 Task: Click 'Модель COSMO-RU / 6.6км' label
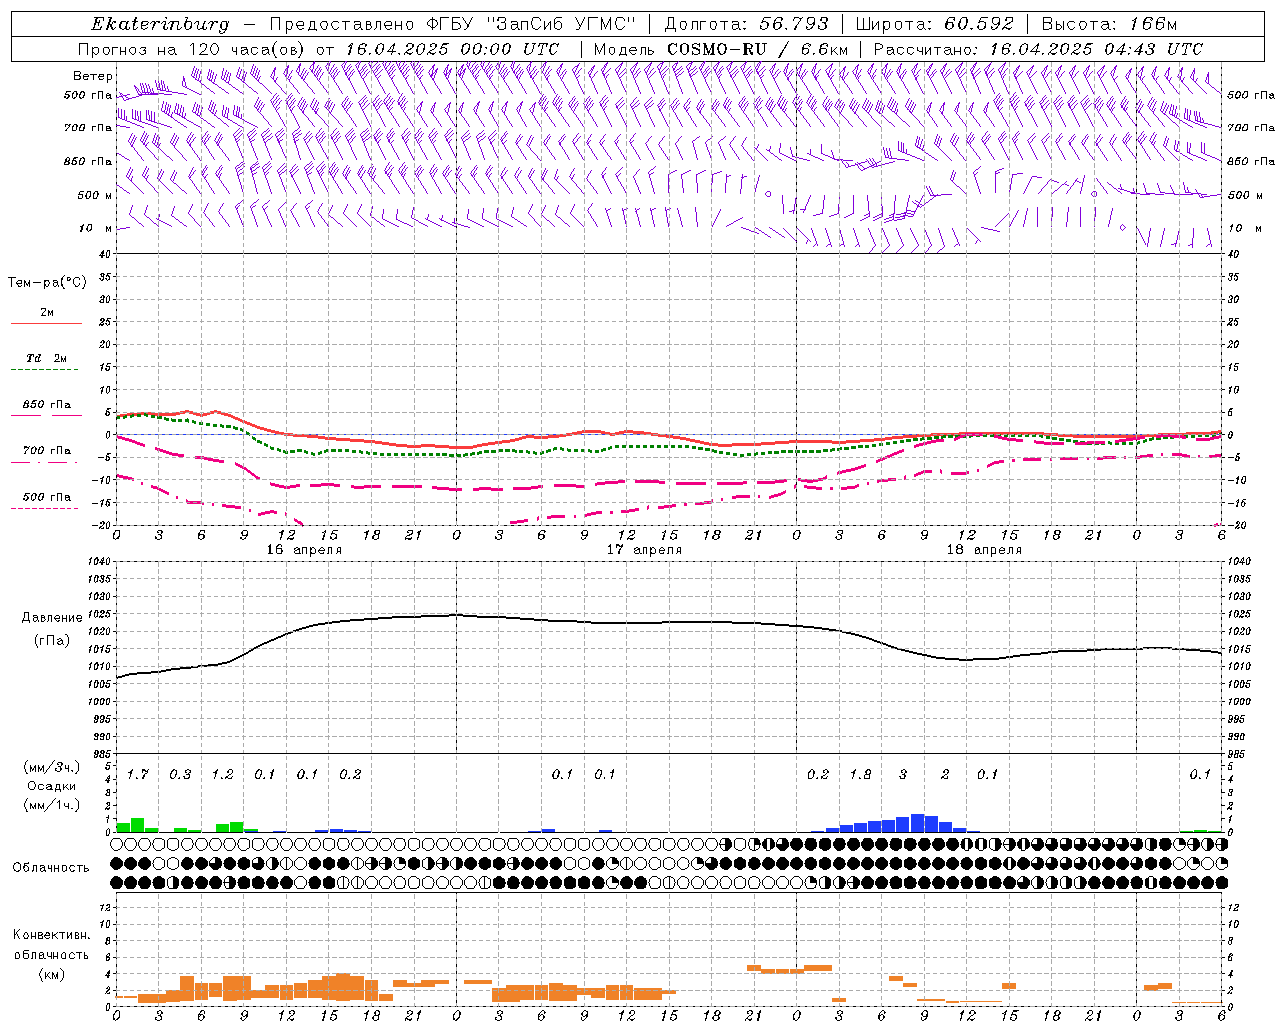721,49
